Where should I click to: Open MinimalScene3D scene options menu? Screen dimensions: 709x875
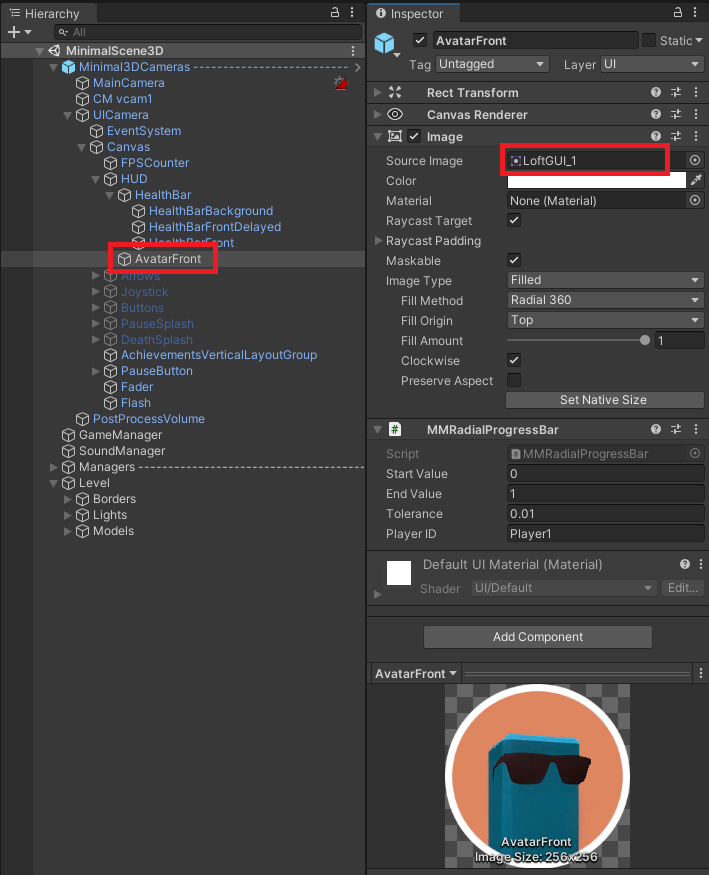tap(353, 51)
